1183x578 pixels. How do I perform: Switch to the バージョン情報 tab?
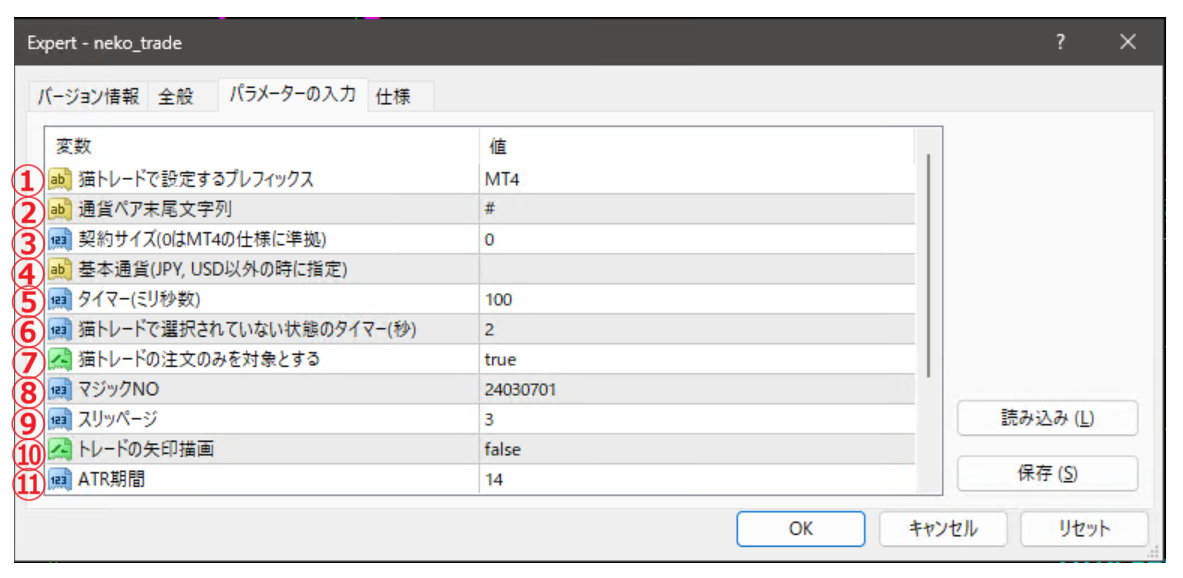pos(88,97)
